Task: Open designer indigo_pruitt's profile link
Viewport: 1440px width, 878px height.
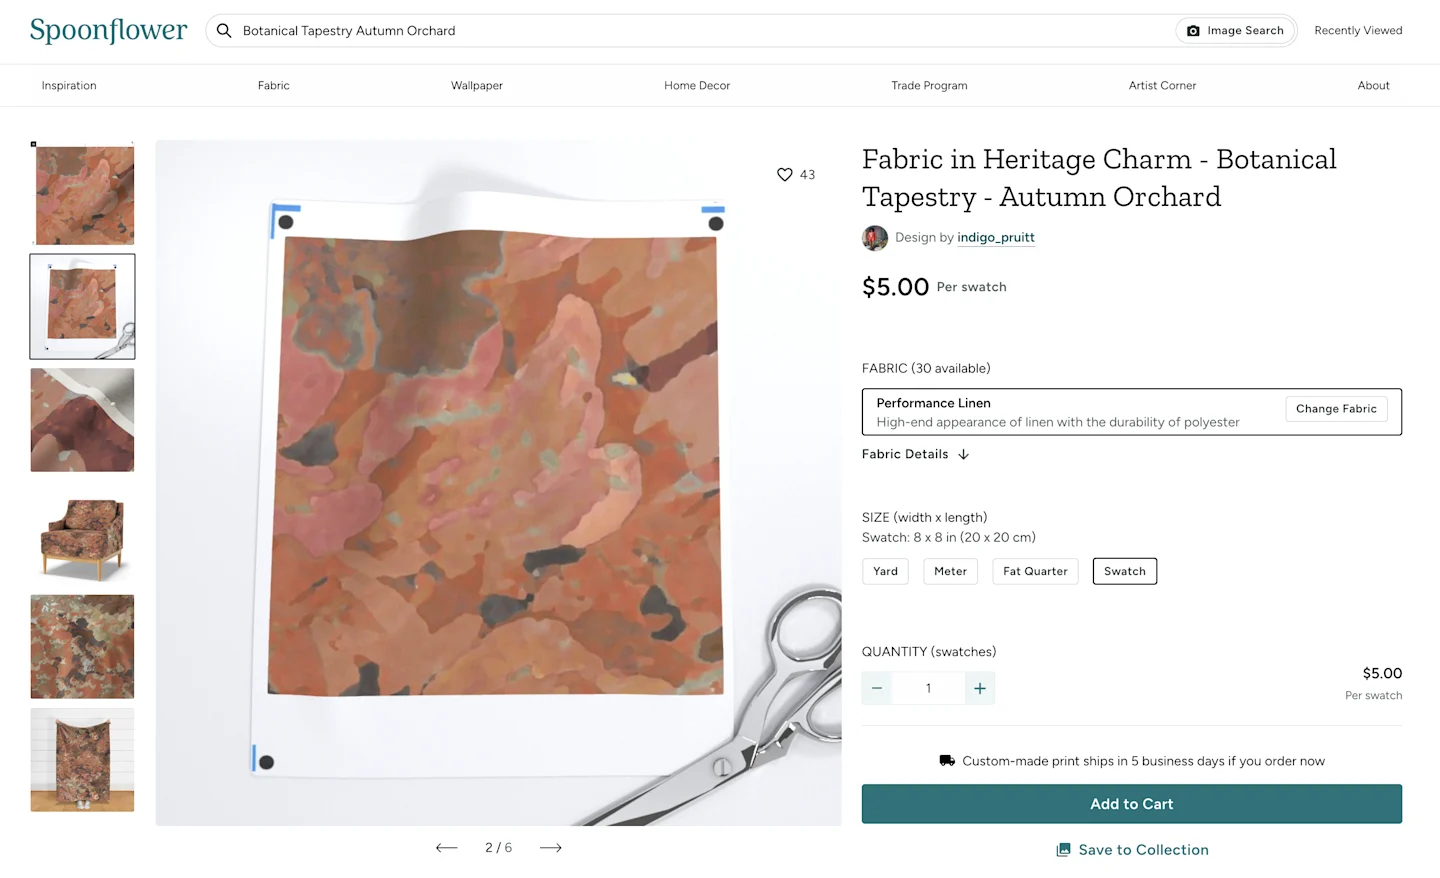Action: coord(995,237)
